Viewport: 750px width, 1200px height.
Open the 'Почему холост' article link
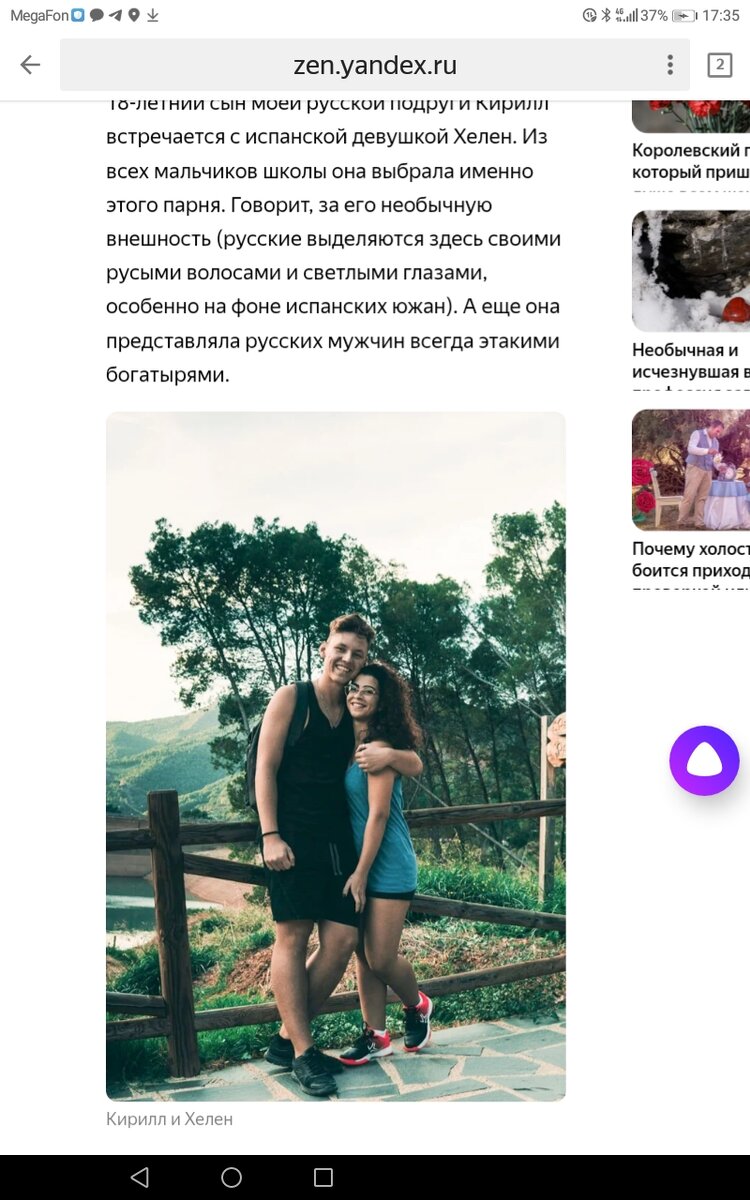coord(691,559)
